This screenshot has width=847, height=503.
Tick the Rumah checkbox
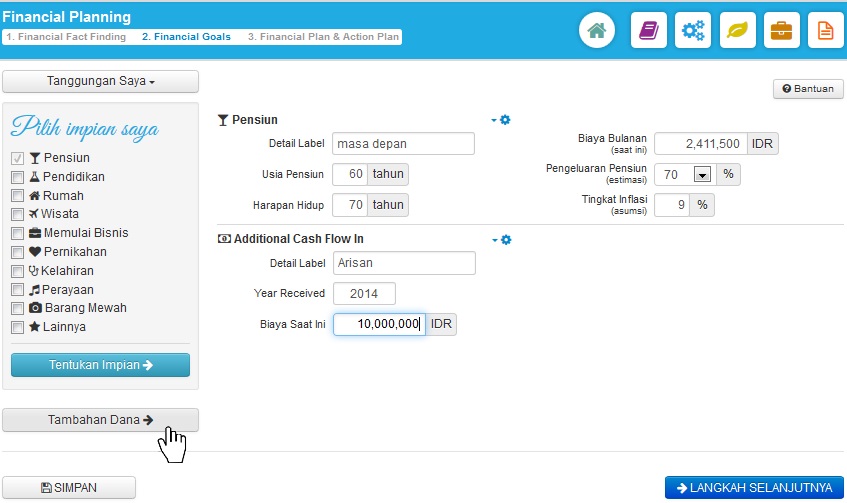click(17, 196)
